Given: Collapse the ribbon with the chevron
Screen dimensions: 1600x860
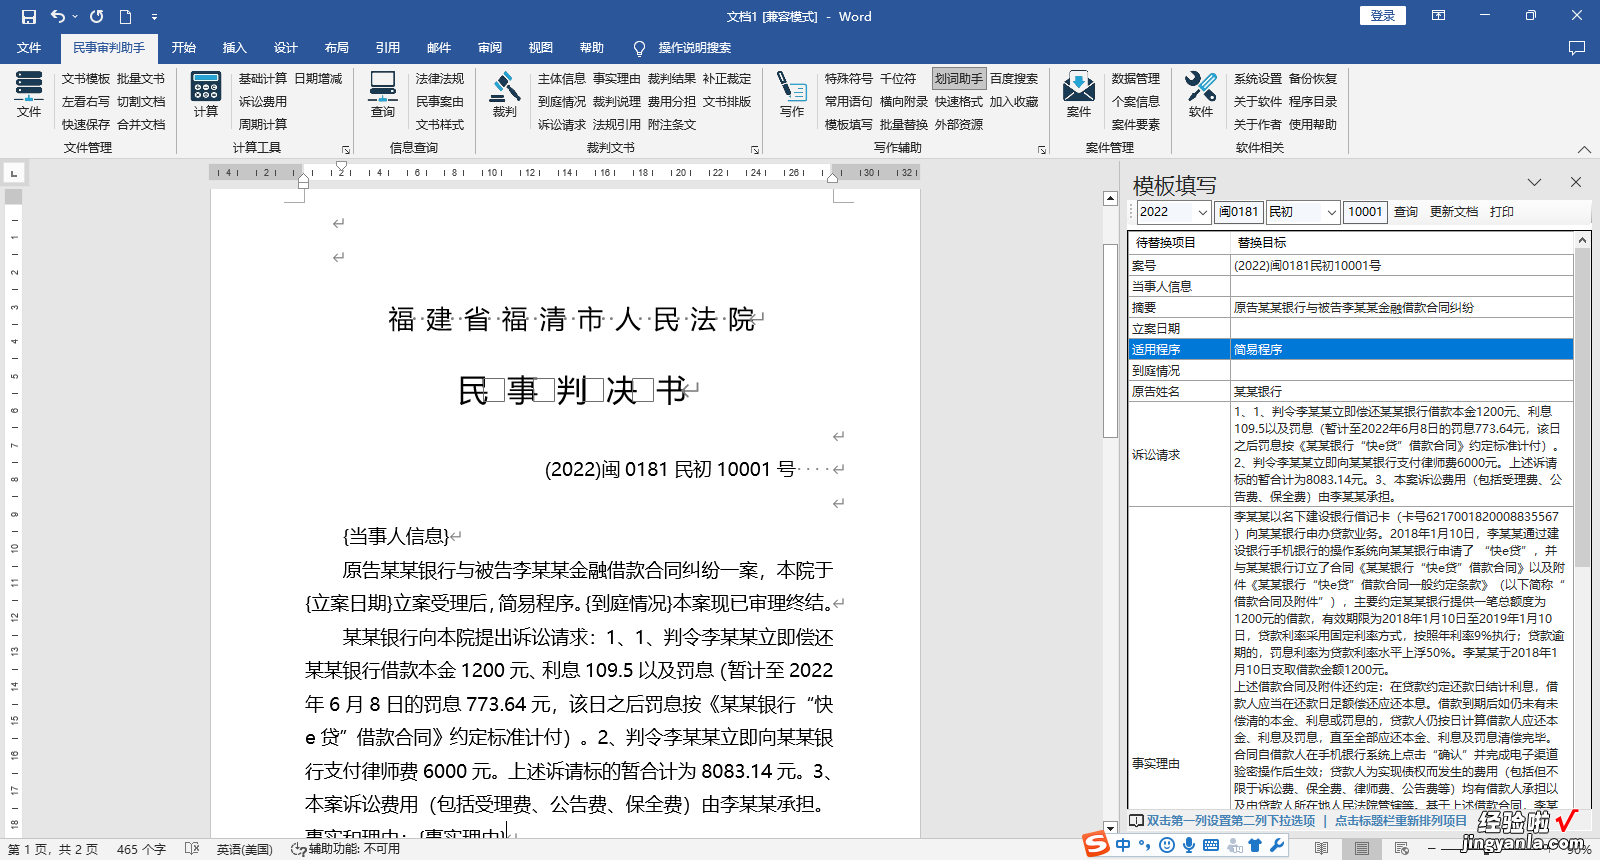Looking at the screenshot, I should click(x=1584, y=149).
